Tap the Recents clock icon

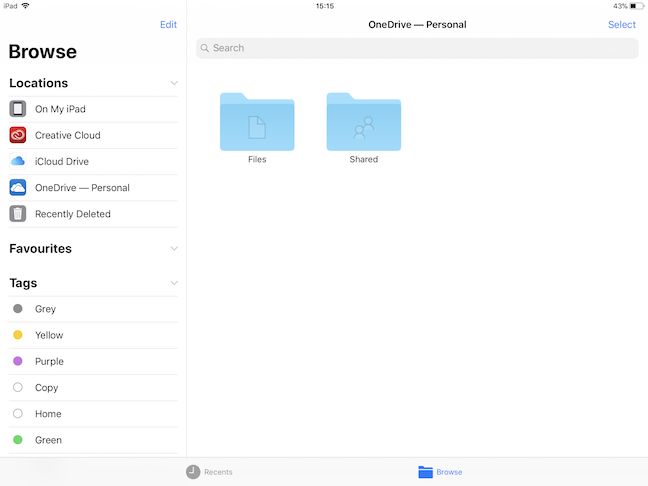[x=193, y=472]
